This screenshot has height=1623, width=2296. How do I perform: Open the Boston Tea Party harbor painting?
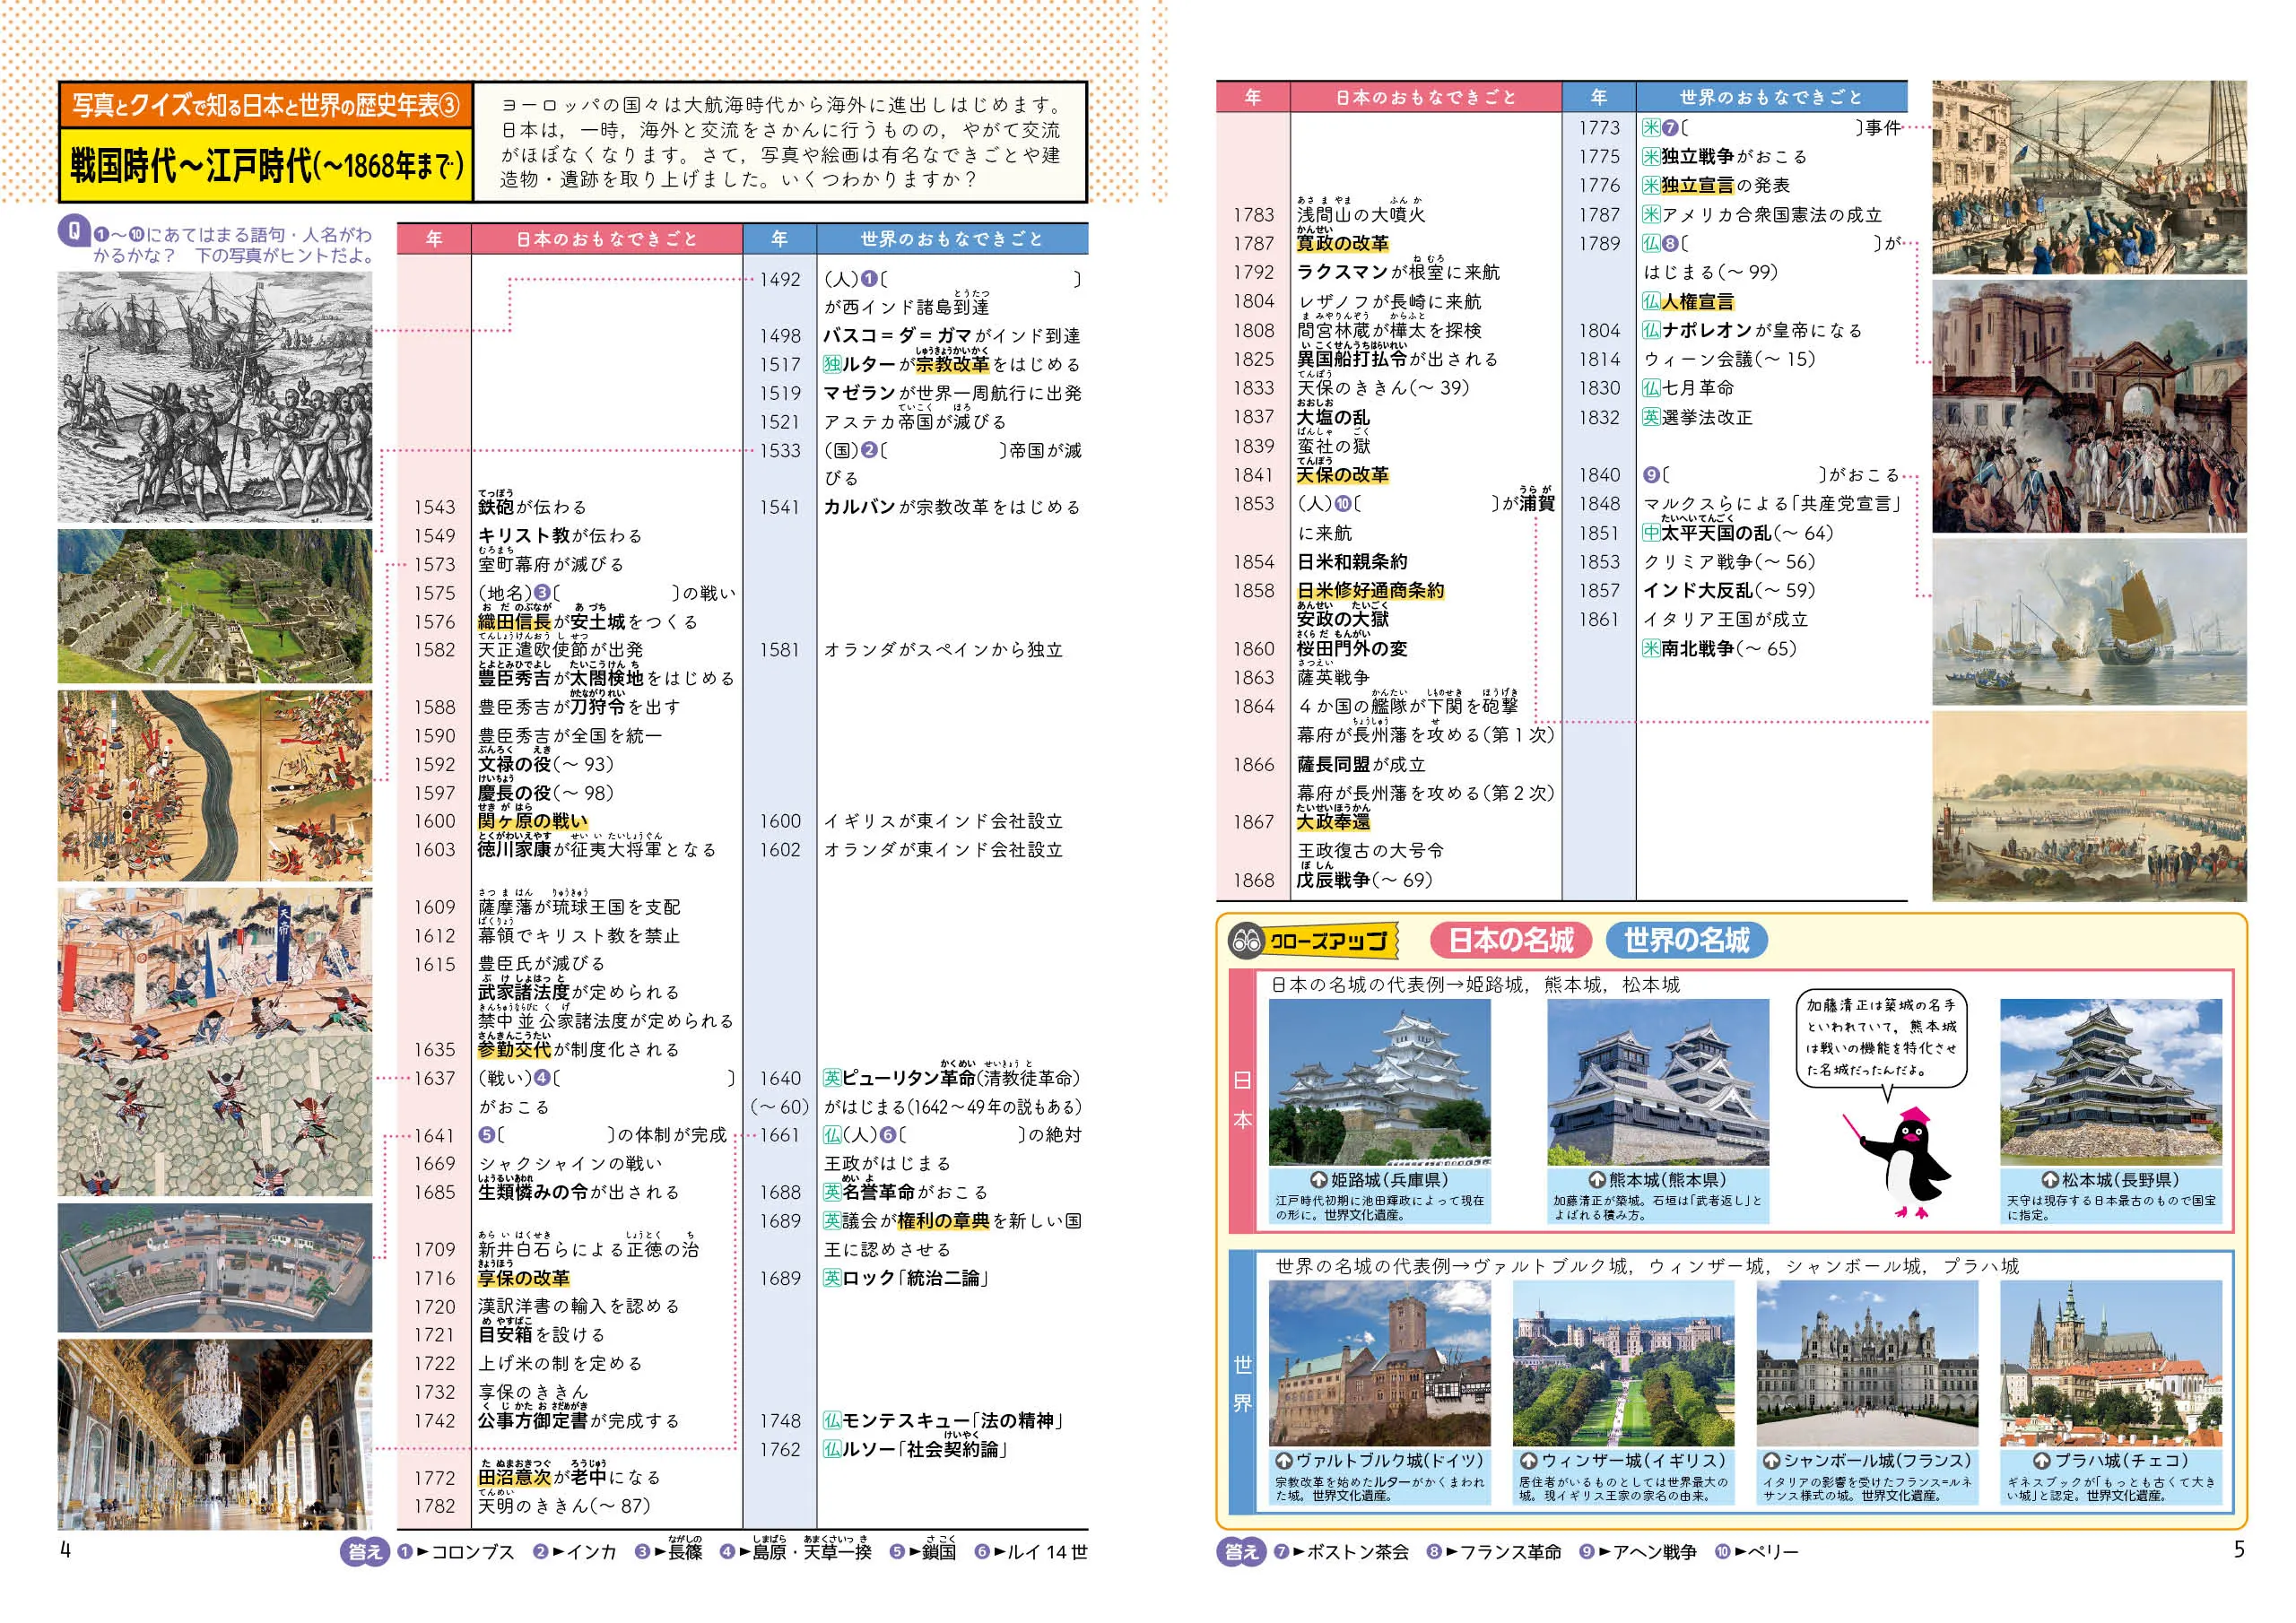[2089, 177]
